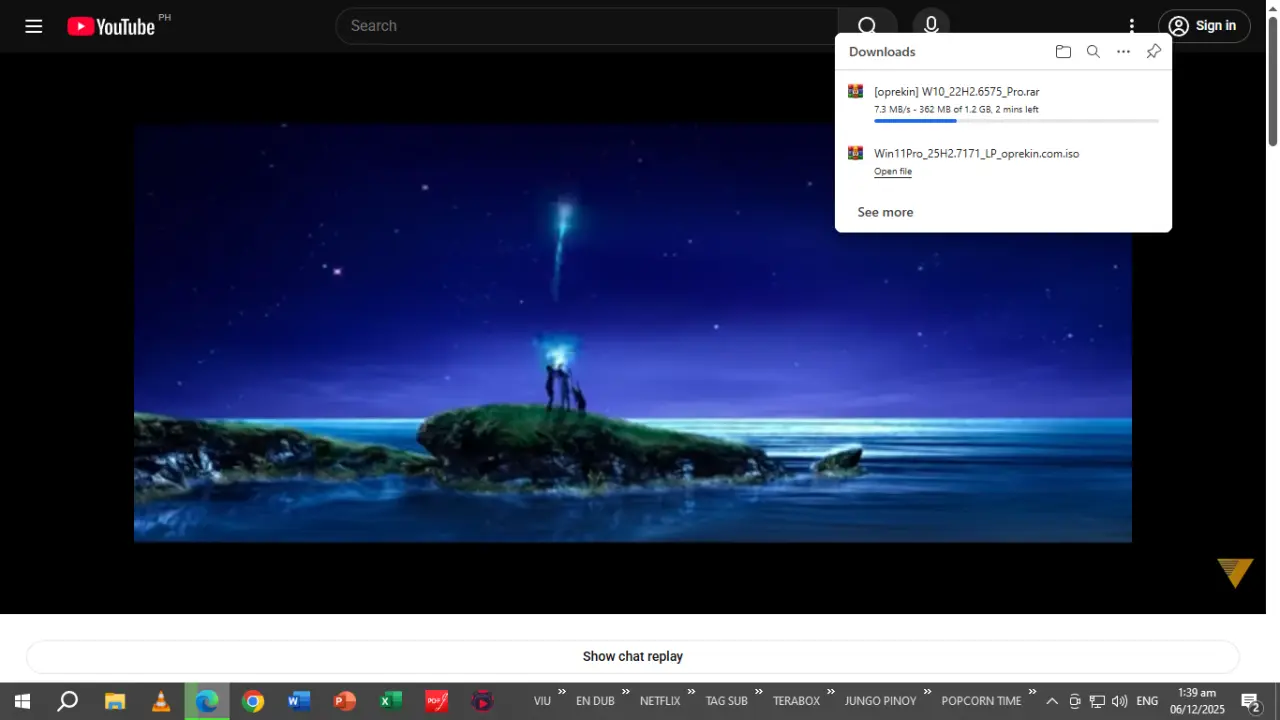
Task: Click the YouTube search magnifier button
Action: (x=867, y=26)
